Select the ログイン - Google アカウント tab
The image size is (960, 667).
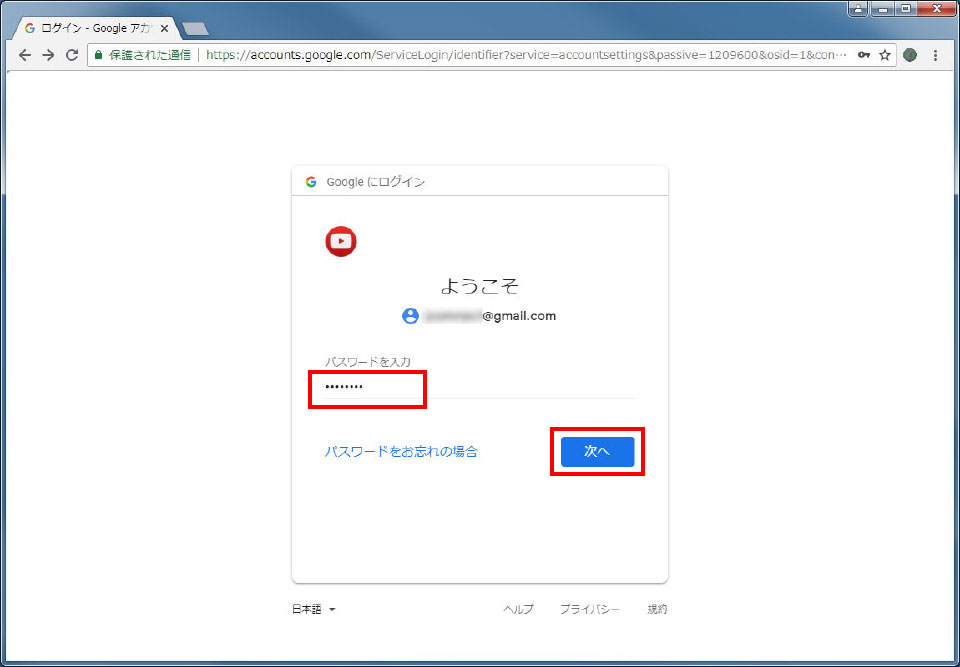97,29
